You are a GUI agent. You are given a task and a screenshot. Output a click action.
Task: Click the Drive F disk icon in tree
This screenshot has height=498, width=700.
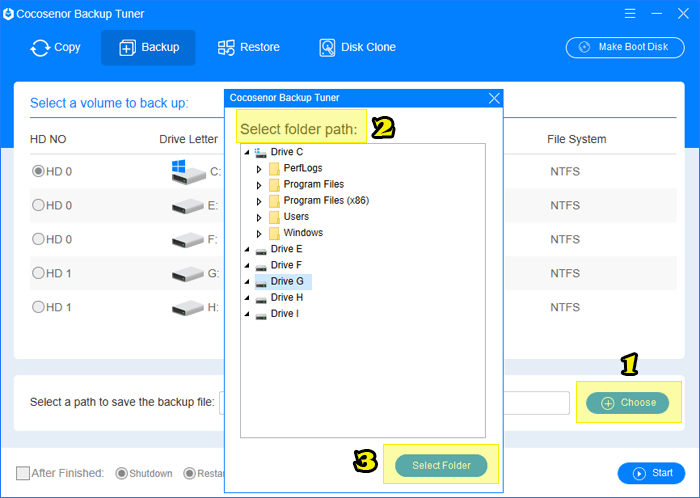tap(261, 267)
